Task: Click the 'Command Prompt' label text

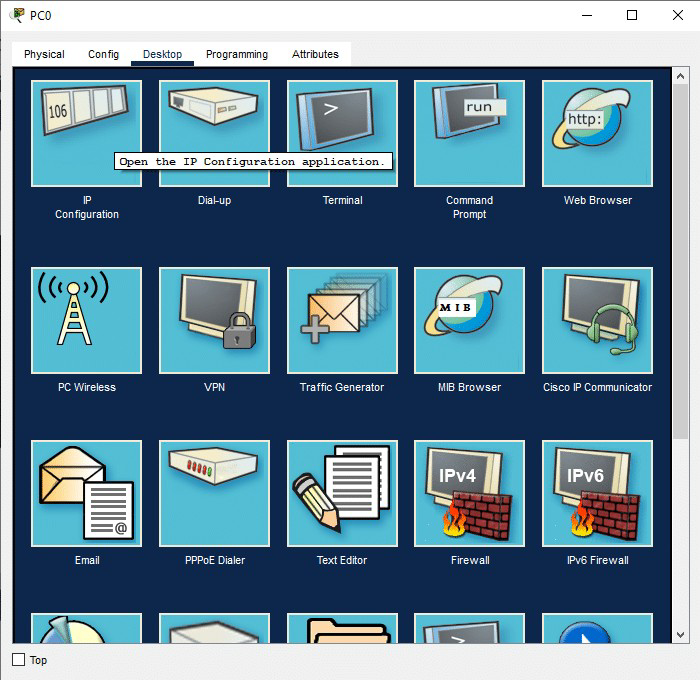Action: (x=470, y=207)
